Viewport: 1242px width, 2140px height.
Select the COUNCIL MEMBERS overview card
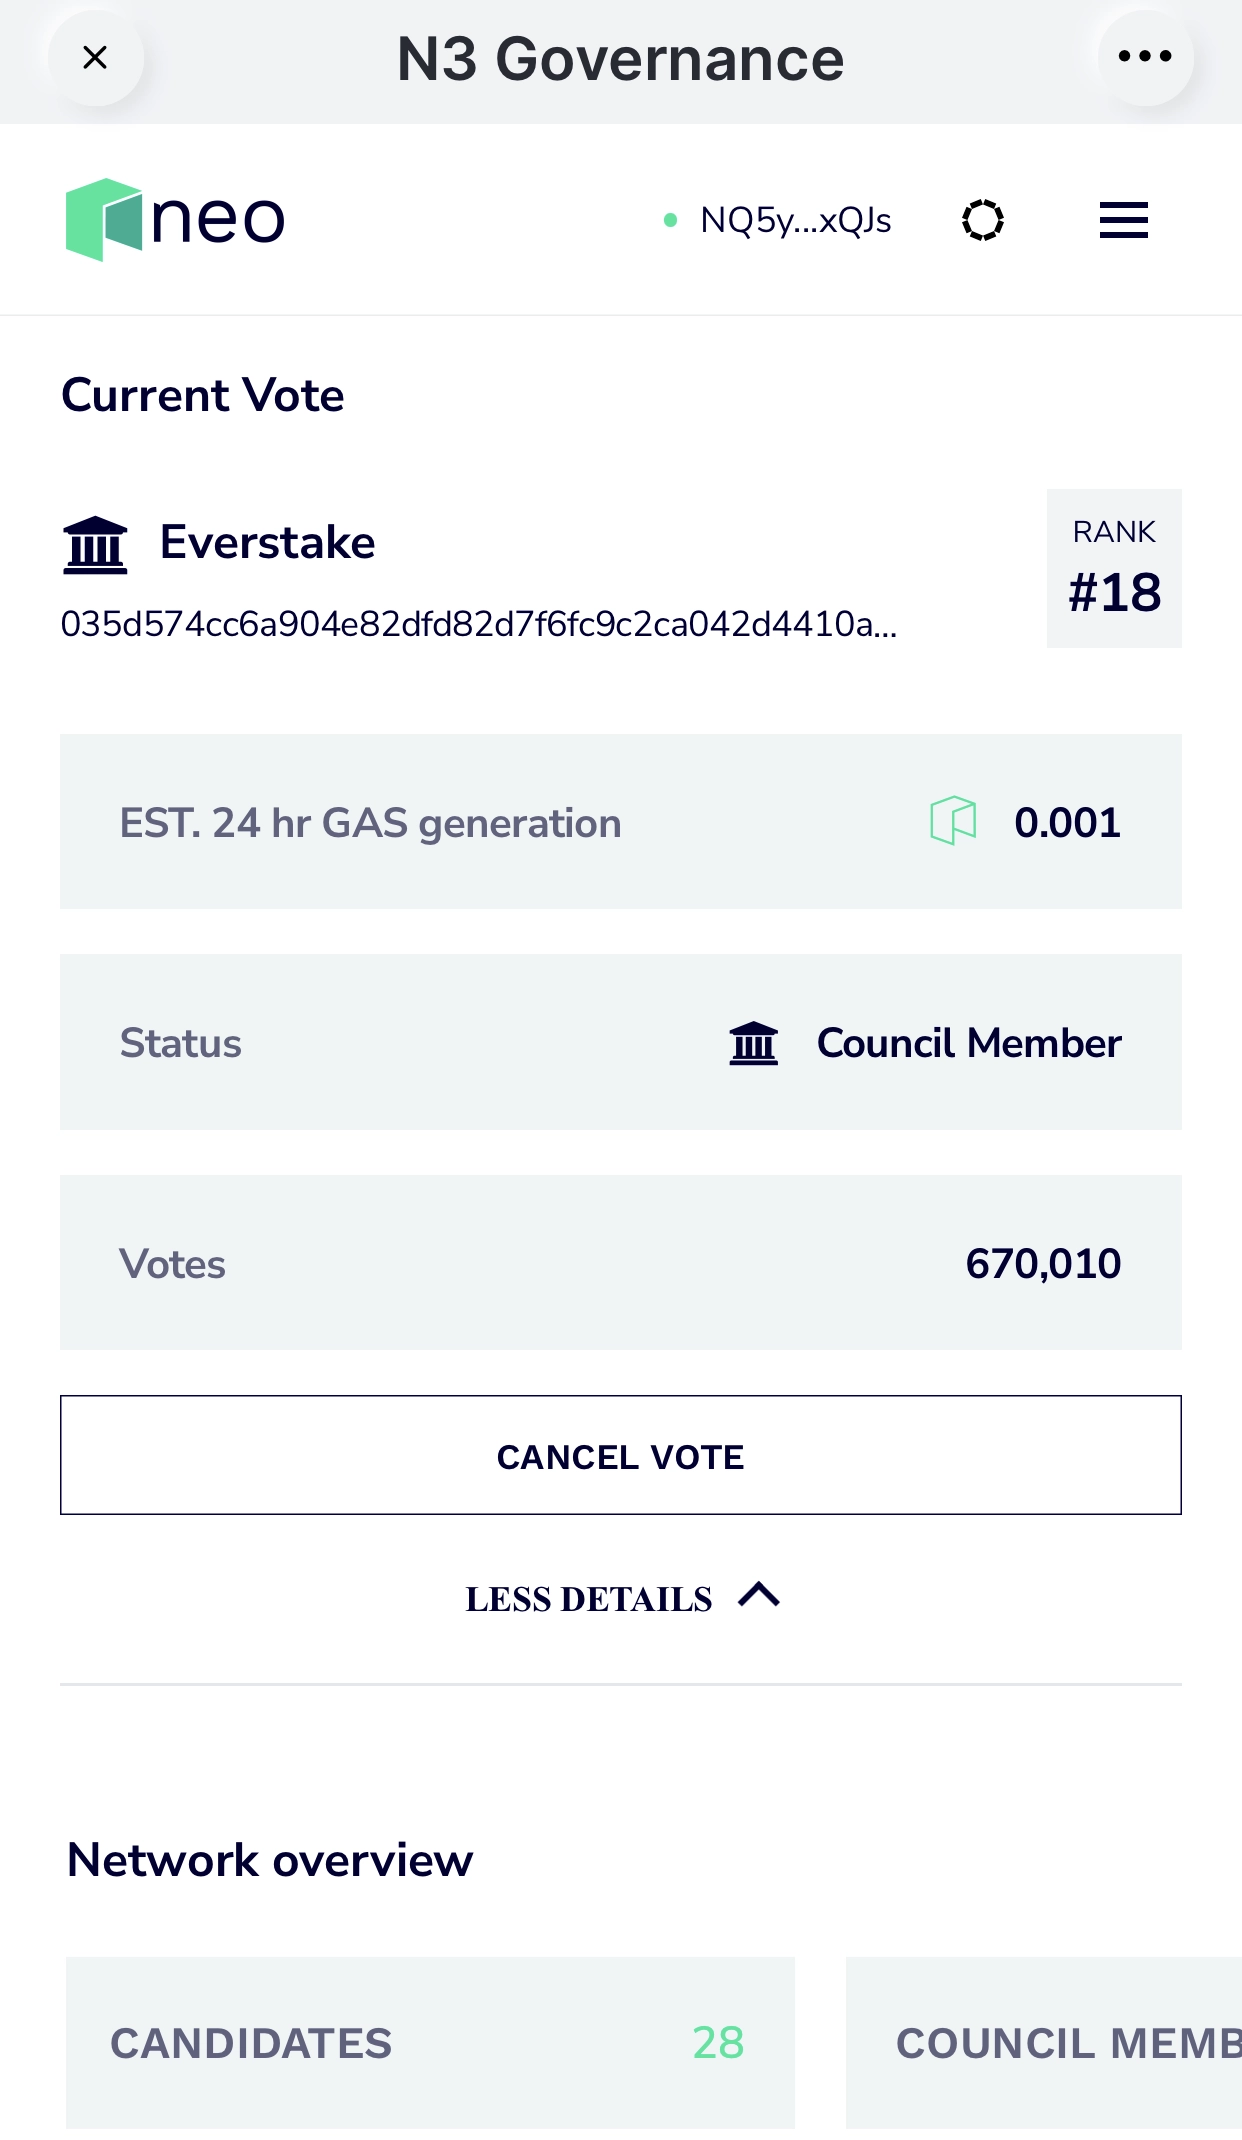[x=1044, y=2043]
